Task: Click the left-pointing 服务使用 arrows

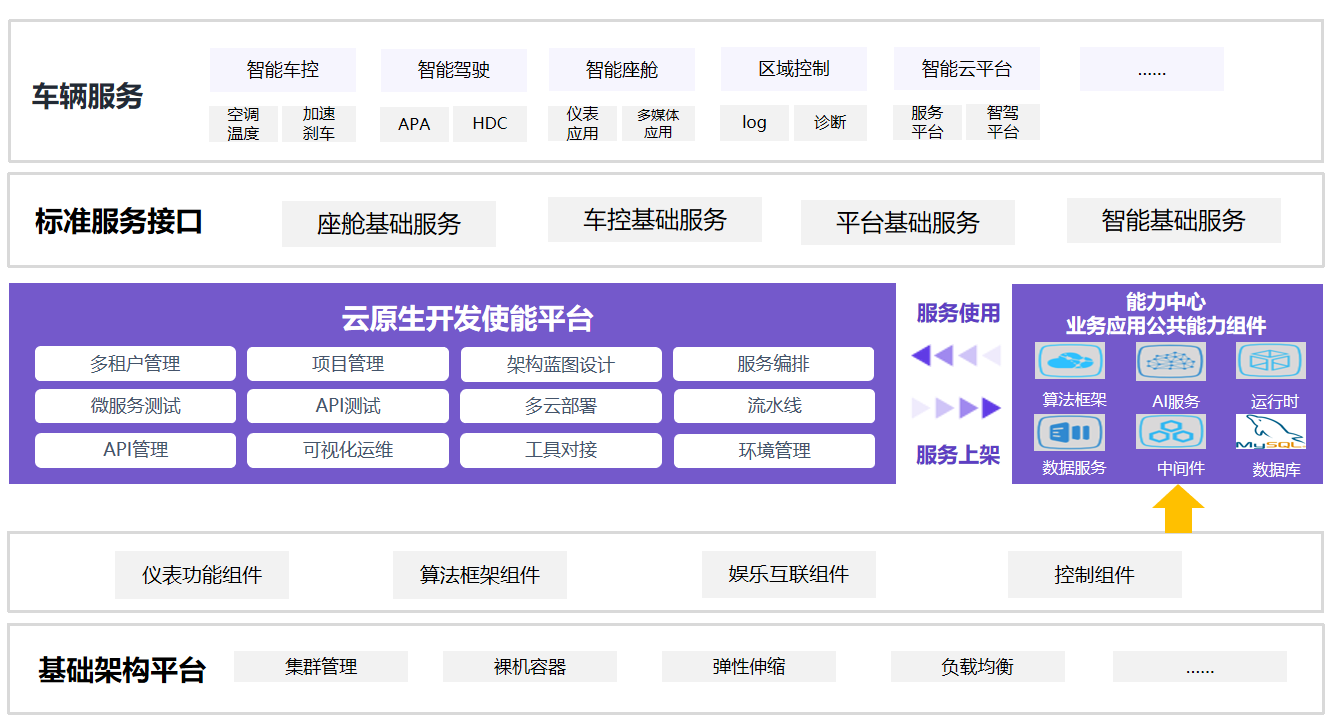Action: 956,355
